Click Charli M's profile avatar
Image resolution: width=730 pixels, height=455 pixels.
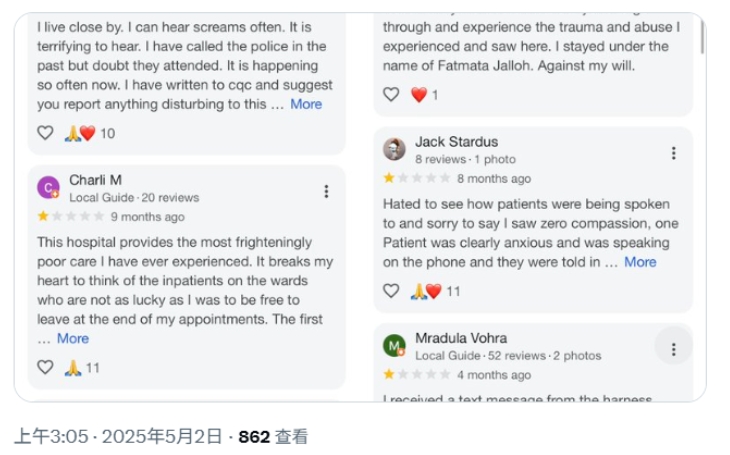click(x=48, y=188)
